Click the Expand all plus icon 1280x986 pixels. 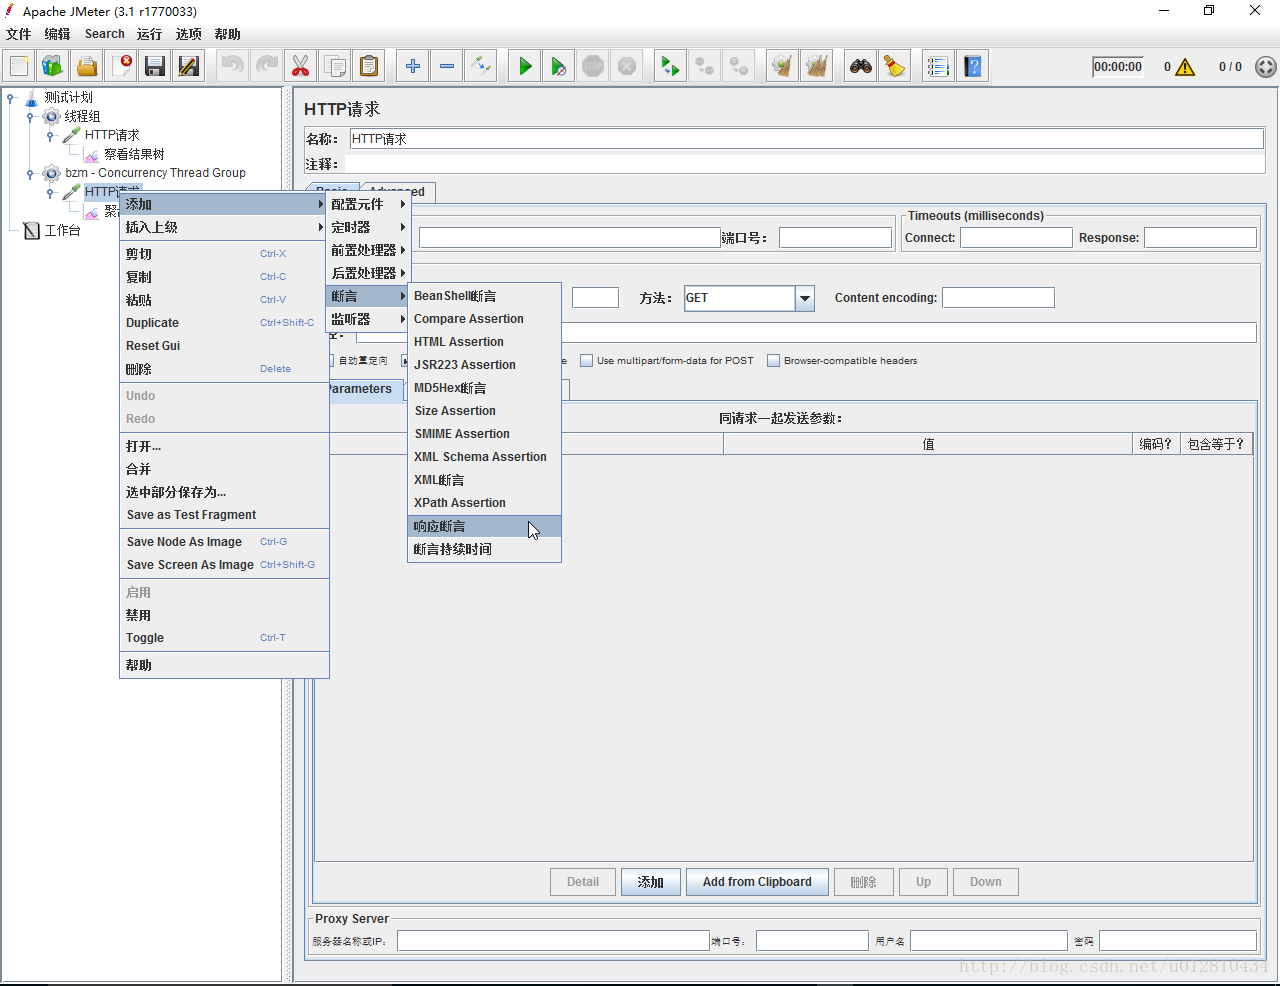[x=412, y=66]
